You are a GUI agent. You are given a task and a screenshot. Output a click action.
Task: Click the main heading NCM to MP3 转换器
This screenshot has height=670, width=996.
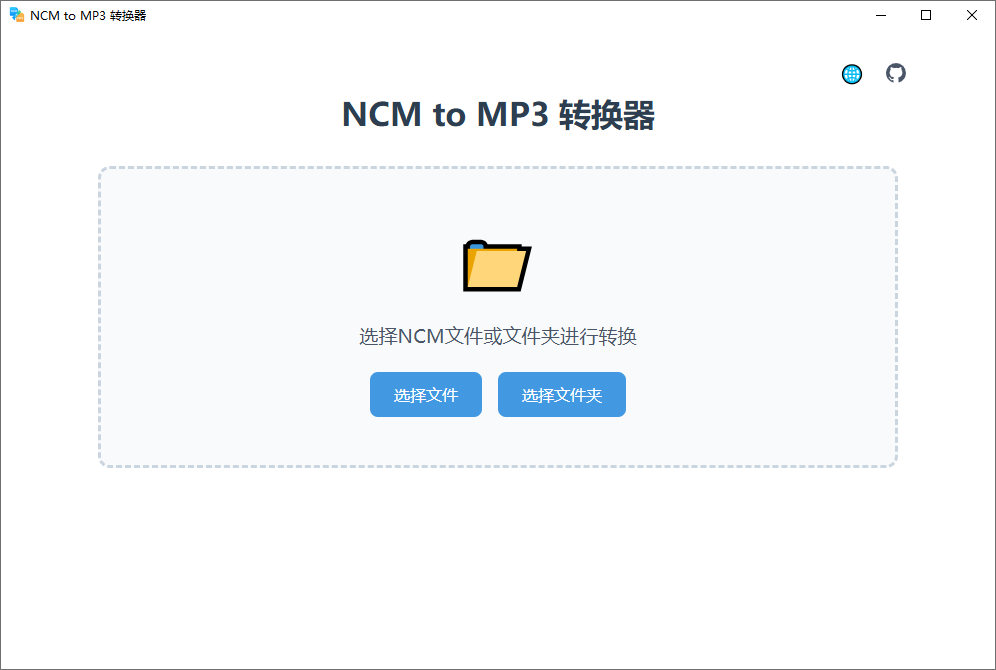498,115
